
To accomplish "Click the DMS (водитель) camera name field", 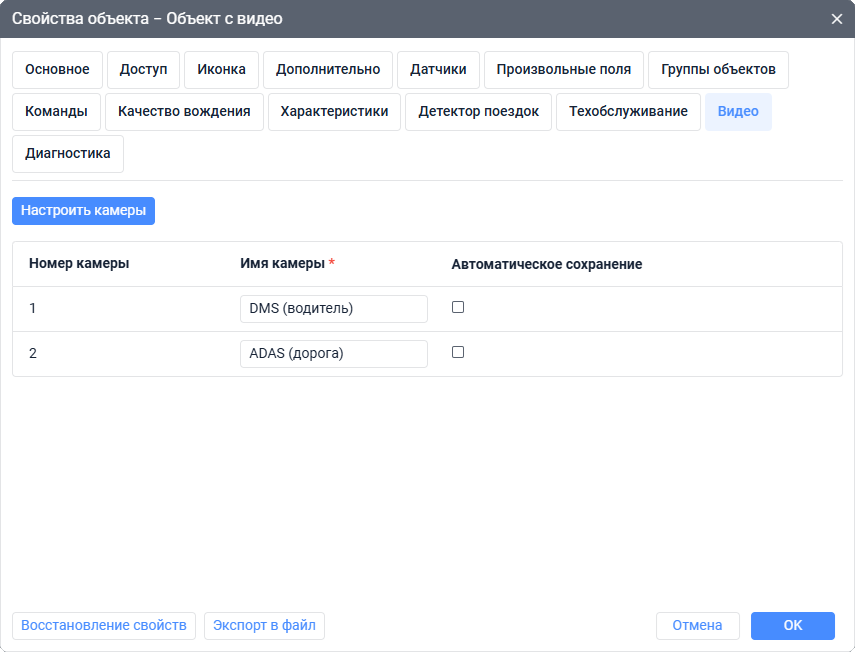I will (333, 309).
